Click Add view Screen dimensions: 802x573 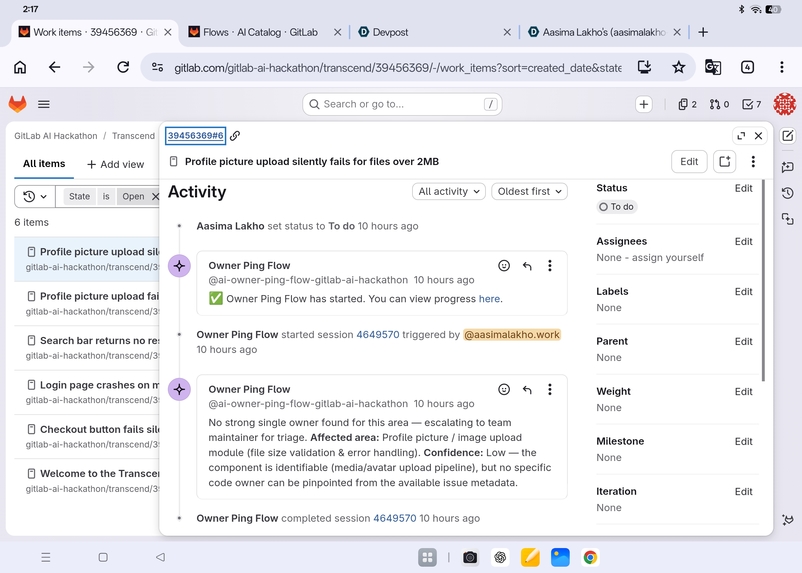coord(115,164)
